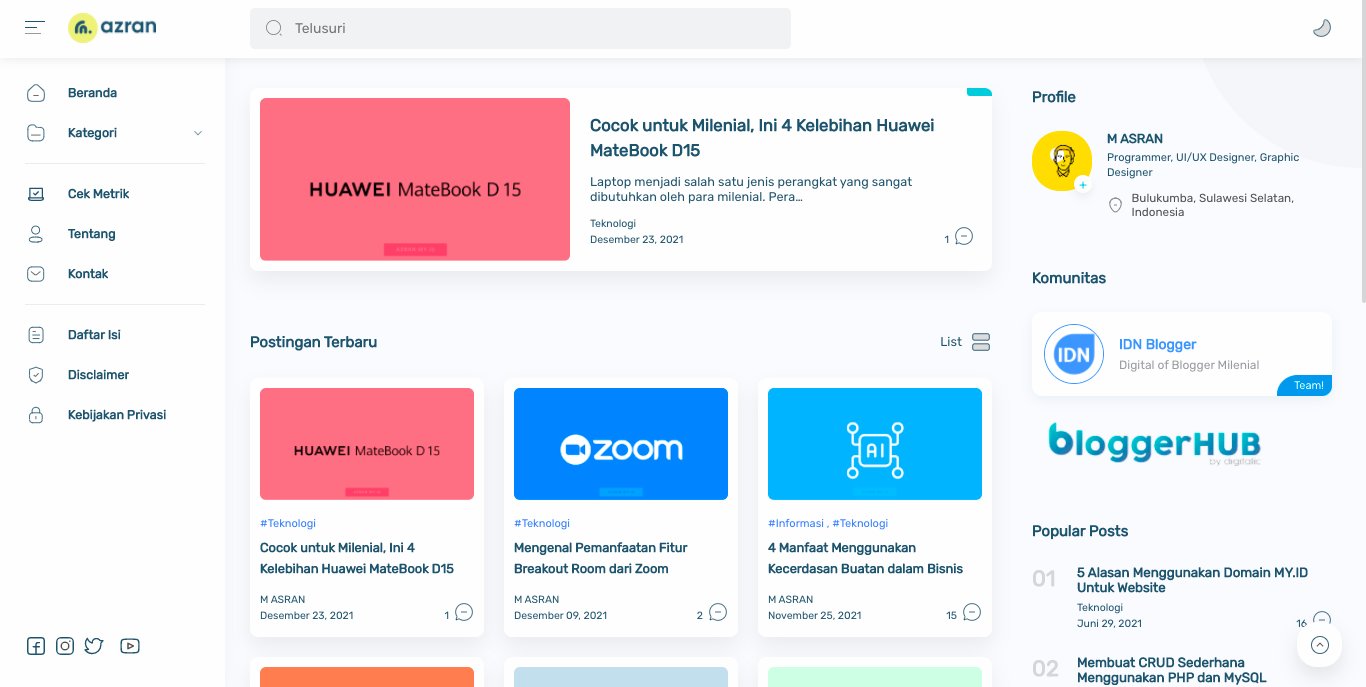
Task: Open the Daftar Isi page
Action: [x=94, y=335]
